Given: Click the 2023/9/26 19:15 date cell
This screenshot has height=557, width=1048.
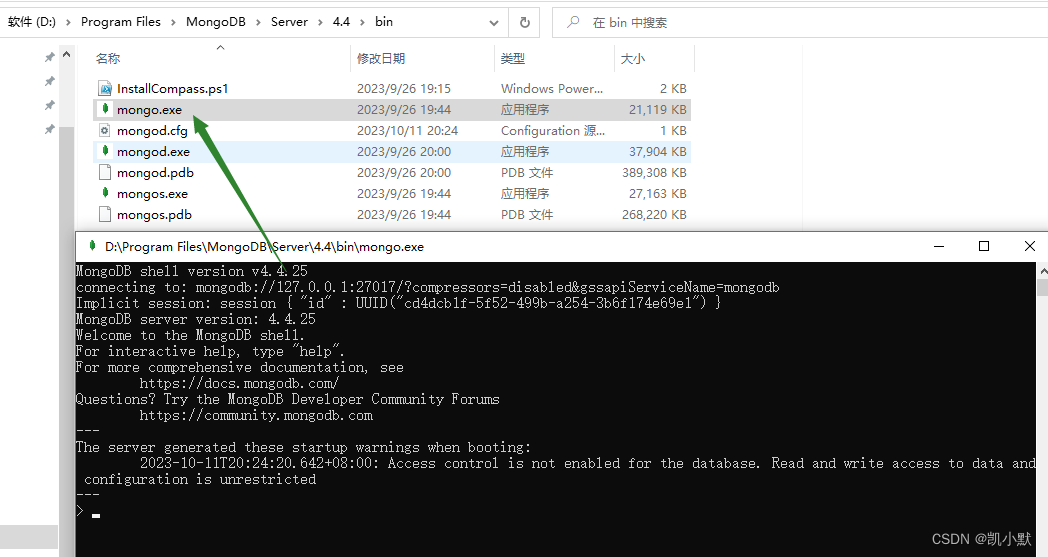Looking at the screenshot, I should [x=404, y=88].
